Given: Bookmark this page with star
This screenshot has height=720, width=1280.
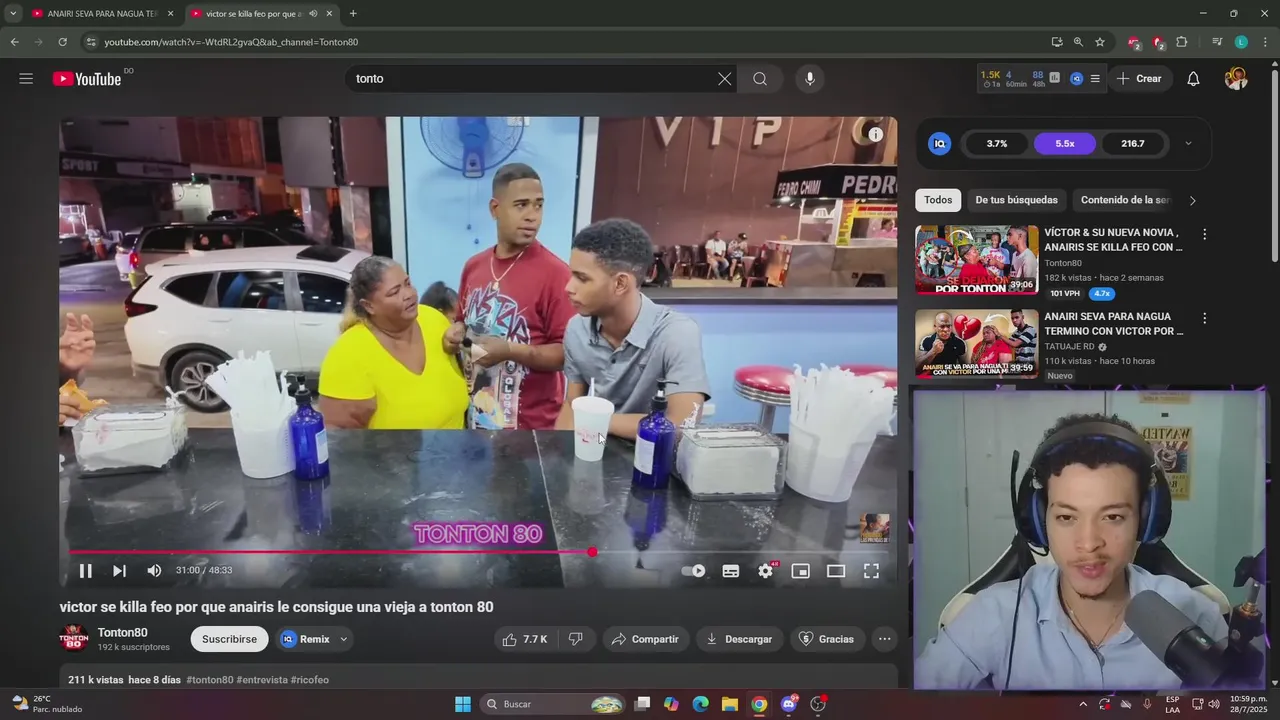Looking at the screenshot, I should (x=1100, y=42).
